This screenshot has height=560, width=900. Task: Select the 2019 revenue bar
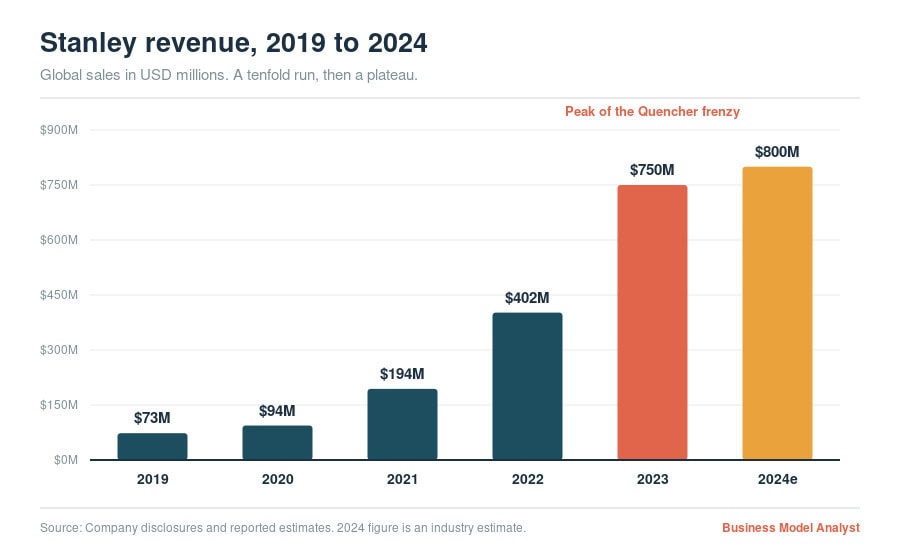153,446
